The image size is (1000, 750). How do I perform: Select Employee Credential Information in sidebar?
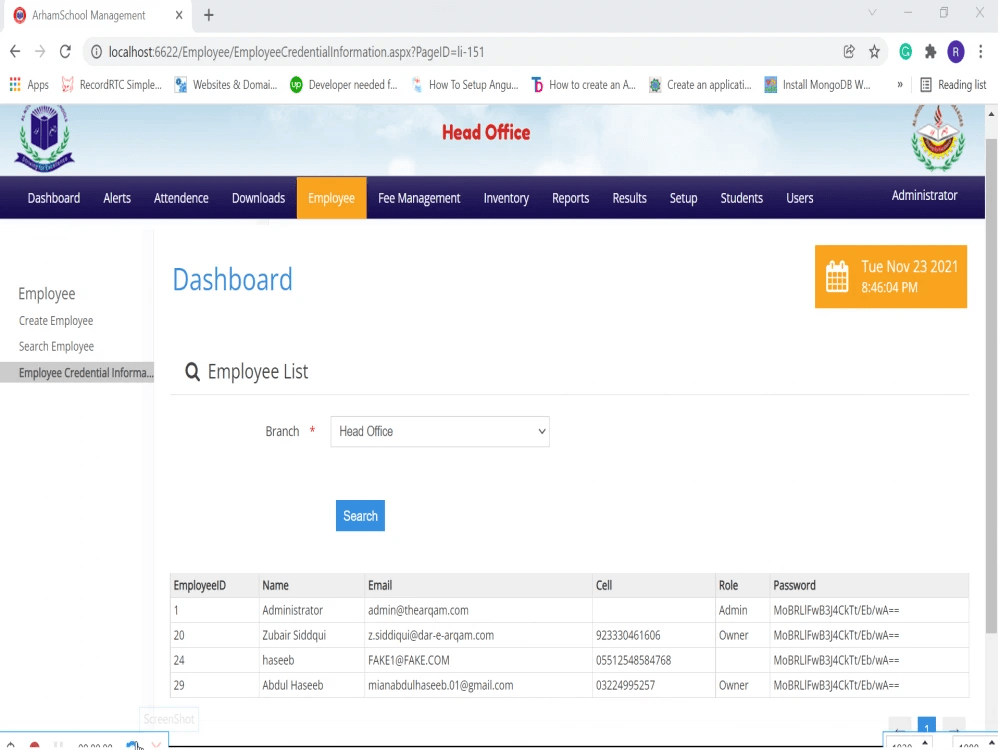[76, 372]
